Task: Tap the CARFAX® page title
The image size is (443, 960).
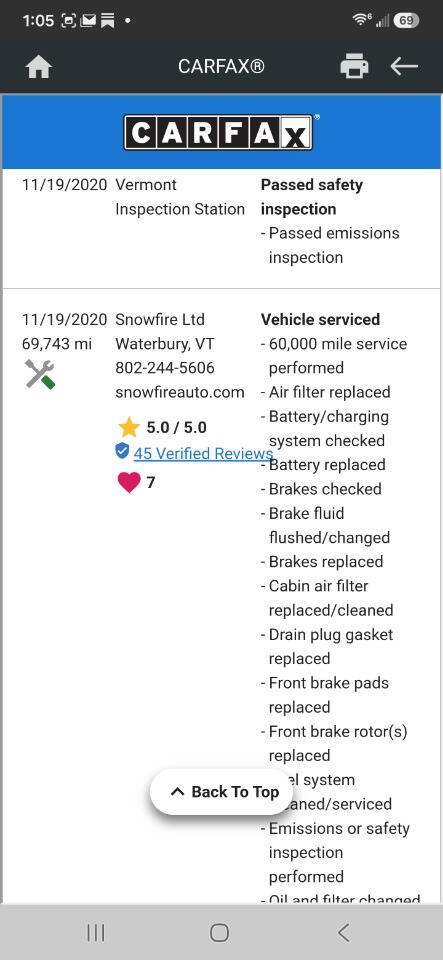Action: (x=222, y=66)
